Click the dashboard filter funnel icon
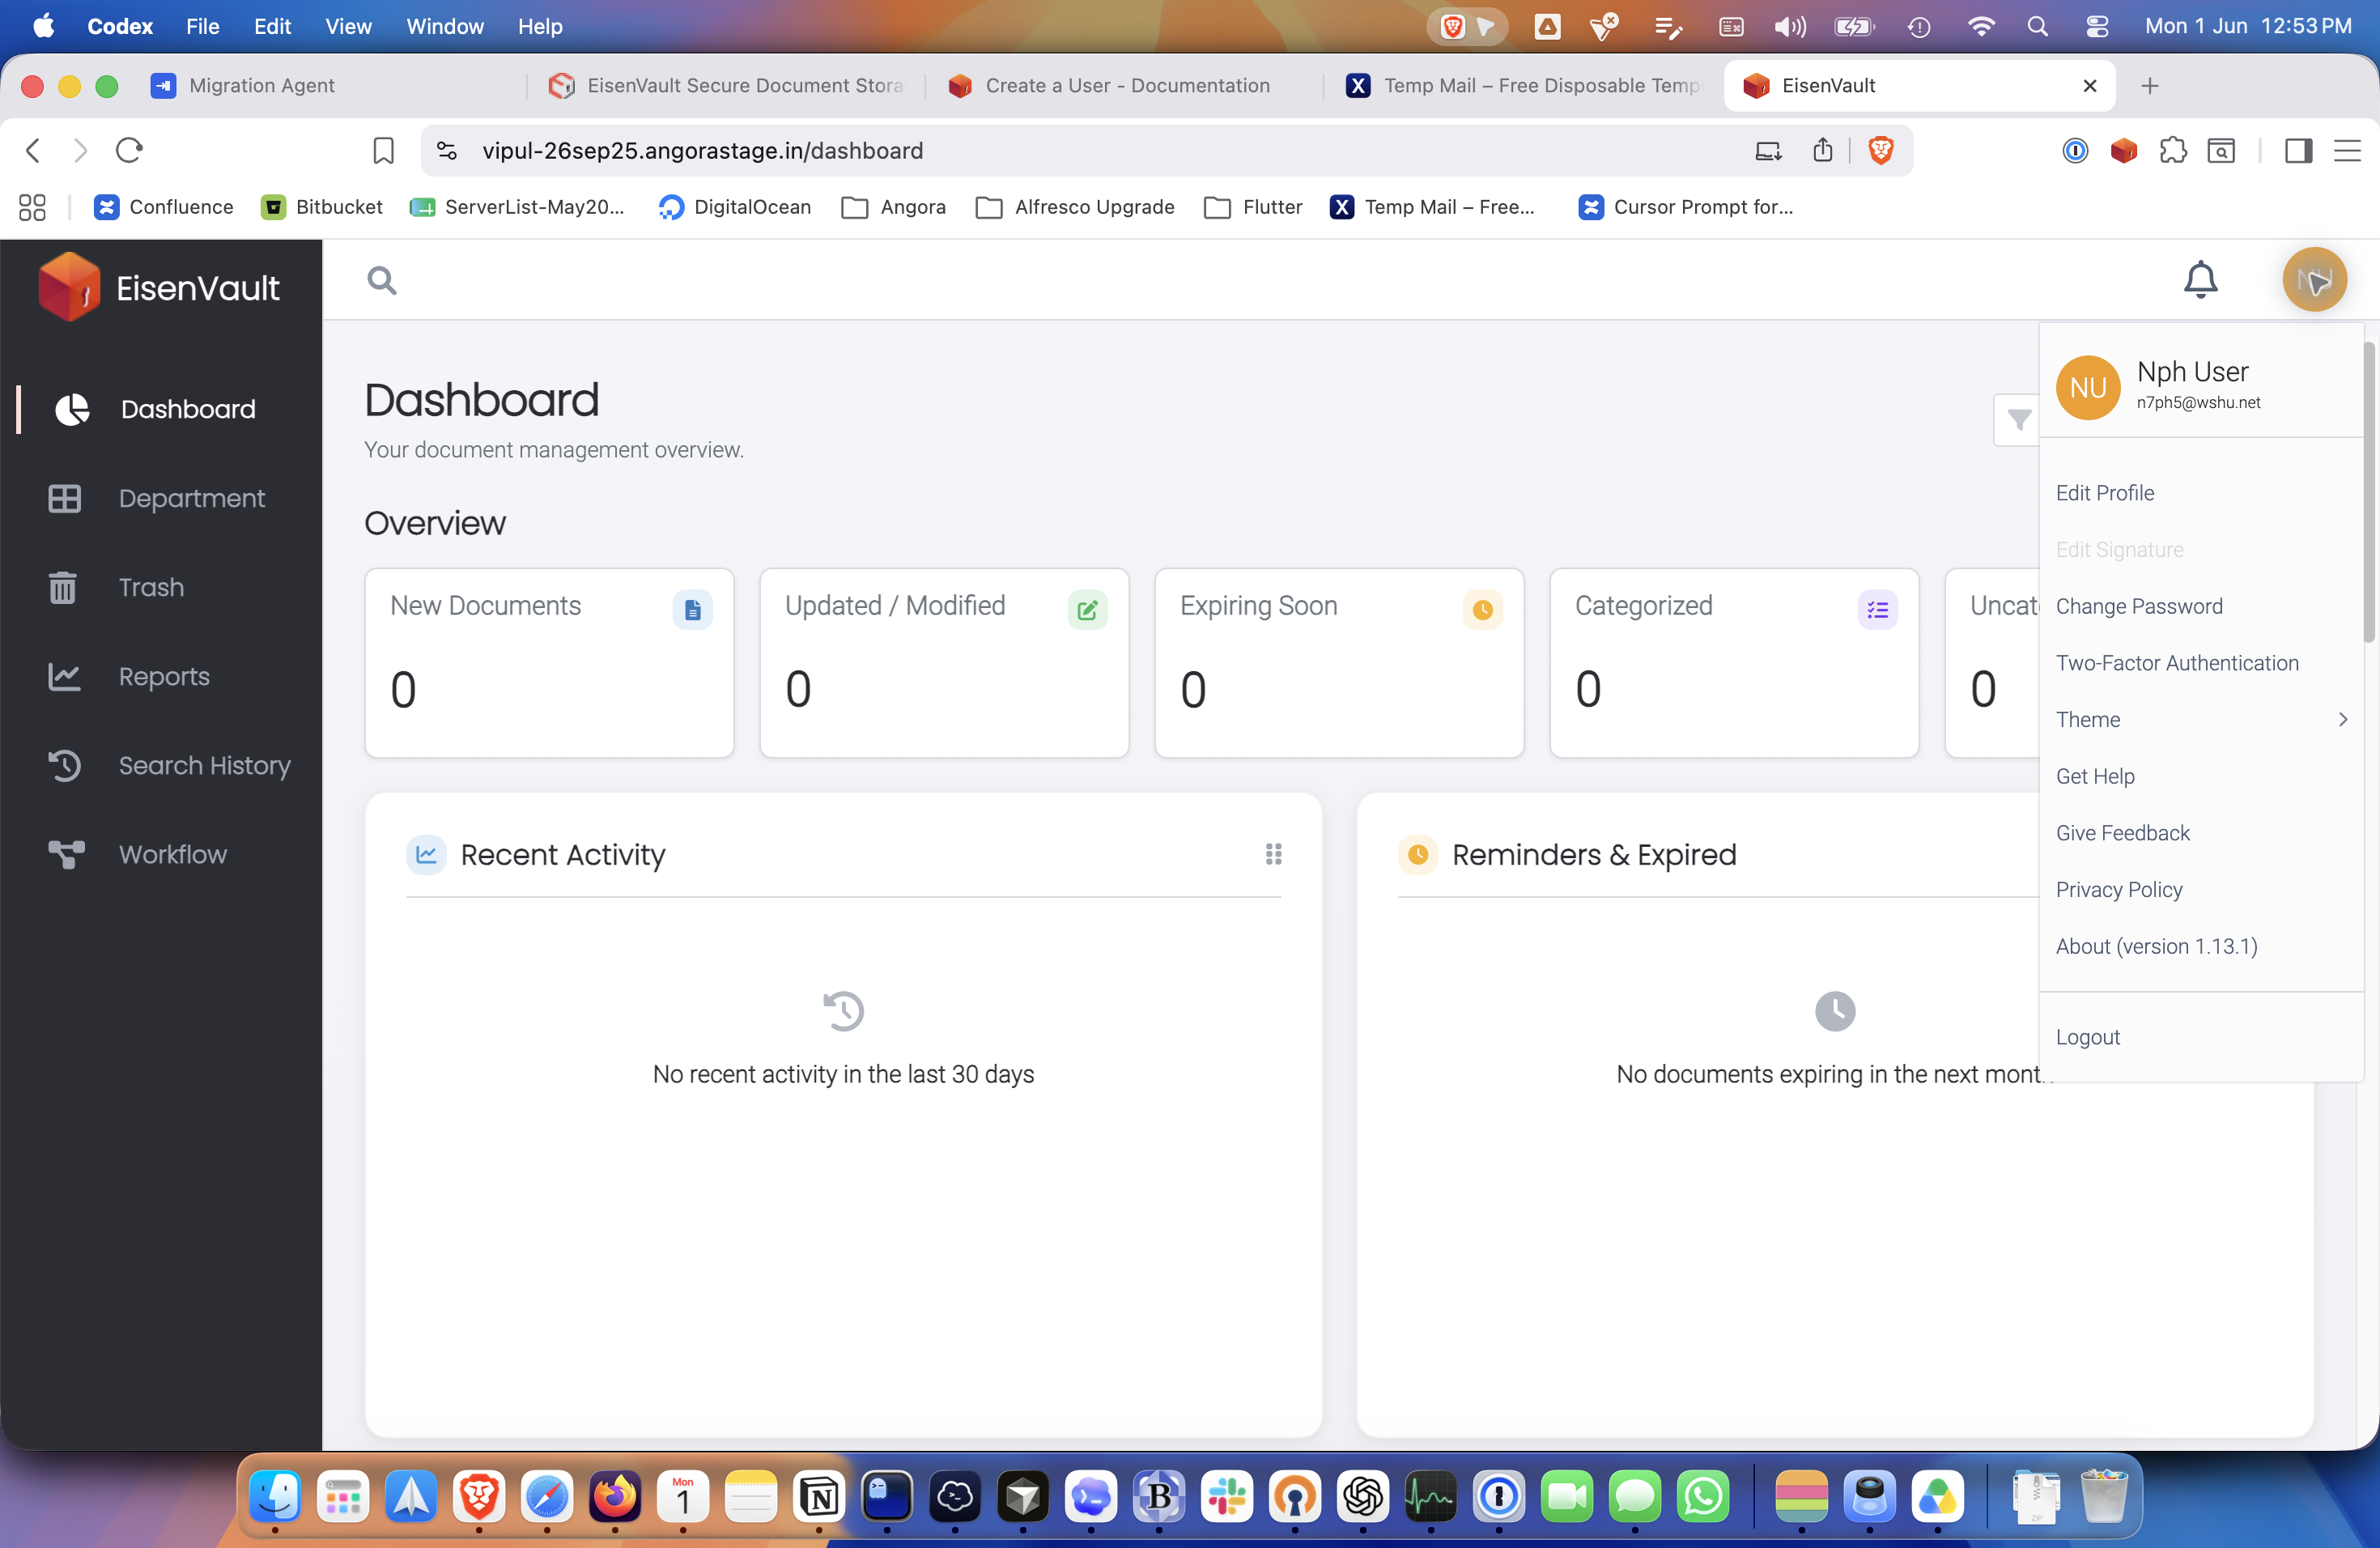 [2018, 420]
